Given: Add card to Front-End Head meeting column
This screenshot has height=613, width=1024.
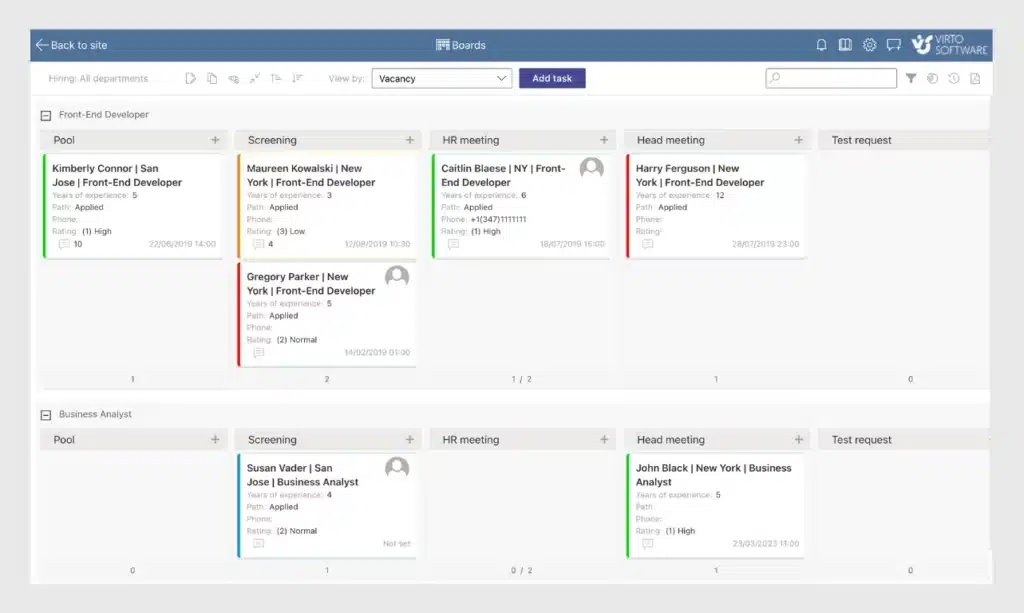Looking at the screenshot, I should [x=799, y=140].
